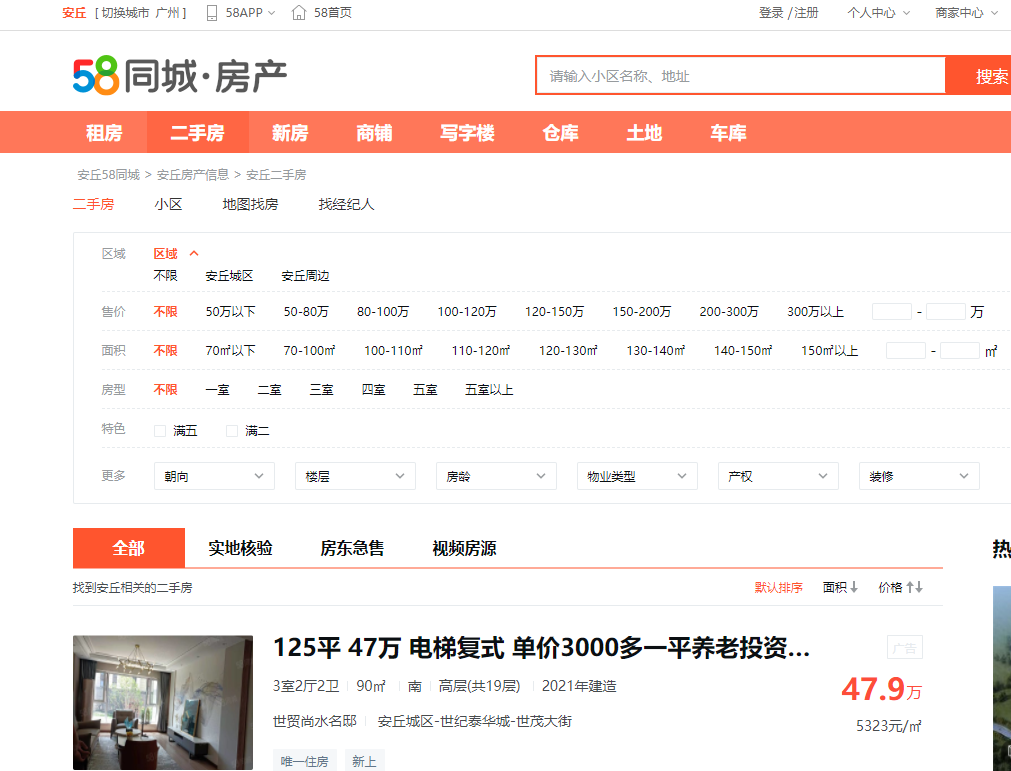Click the house icon beside 58首页

coord(299,13)
